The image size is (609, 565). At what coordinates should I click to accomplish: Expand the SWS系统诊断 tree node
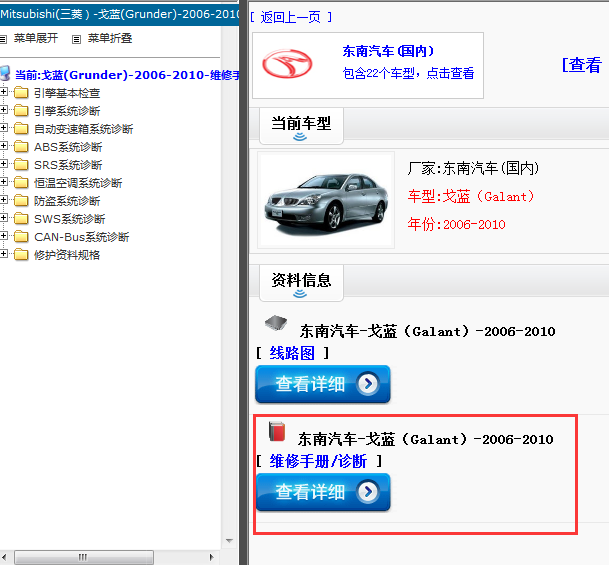coord(3,217)
